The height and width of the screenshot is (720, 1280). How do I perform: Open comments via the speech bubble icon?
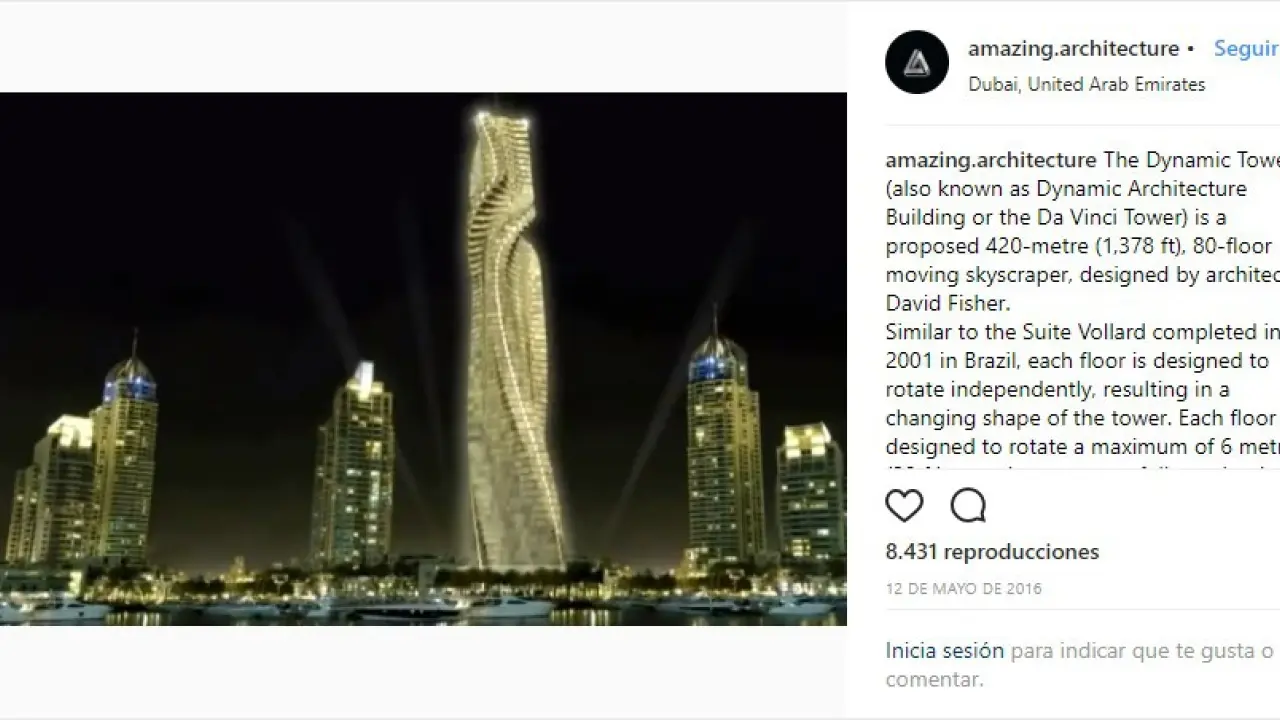pyautogui.click(x=968, y=506)
